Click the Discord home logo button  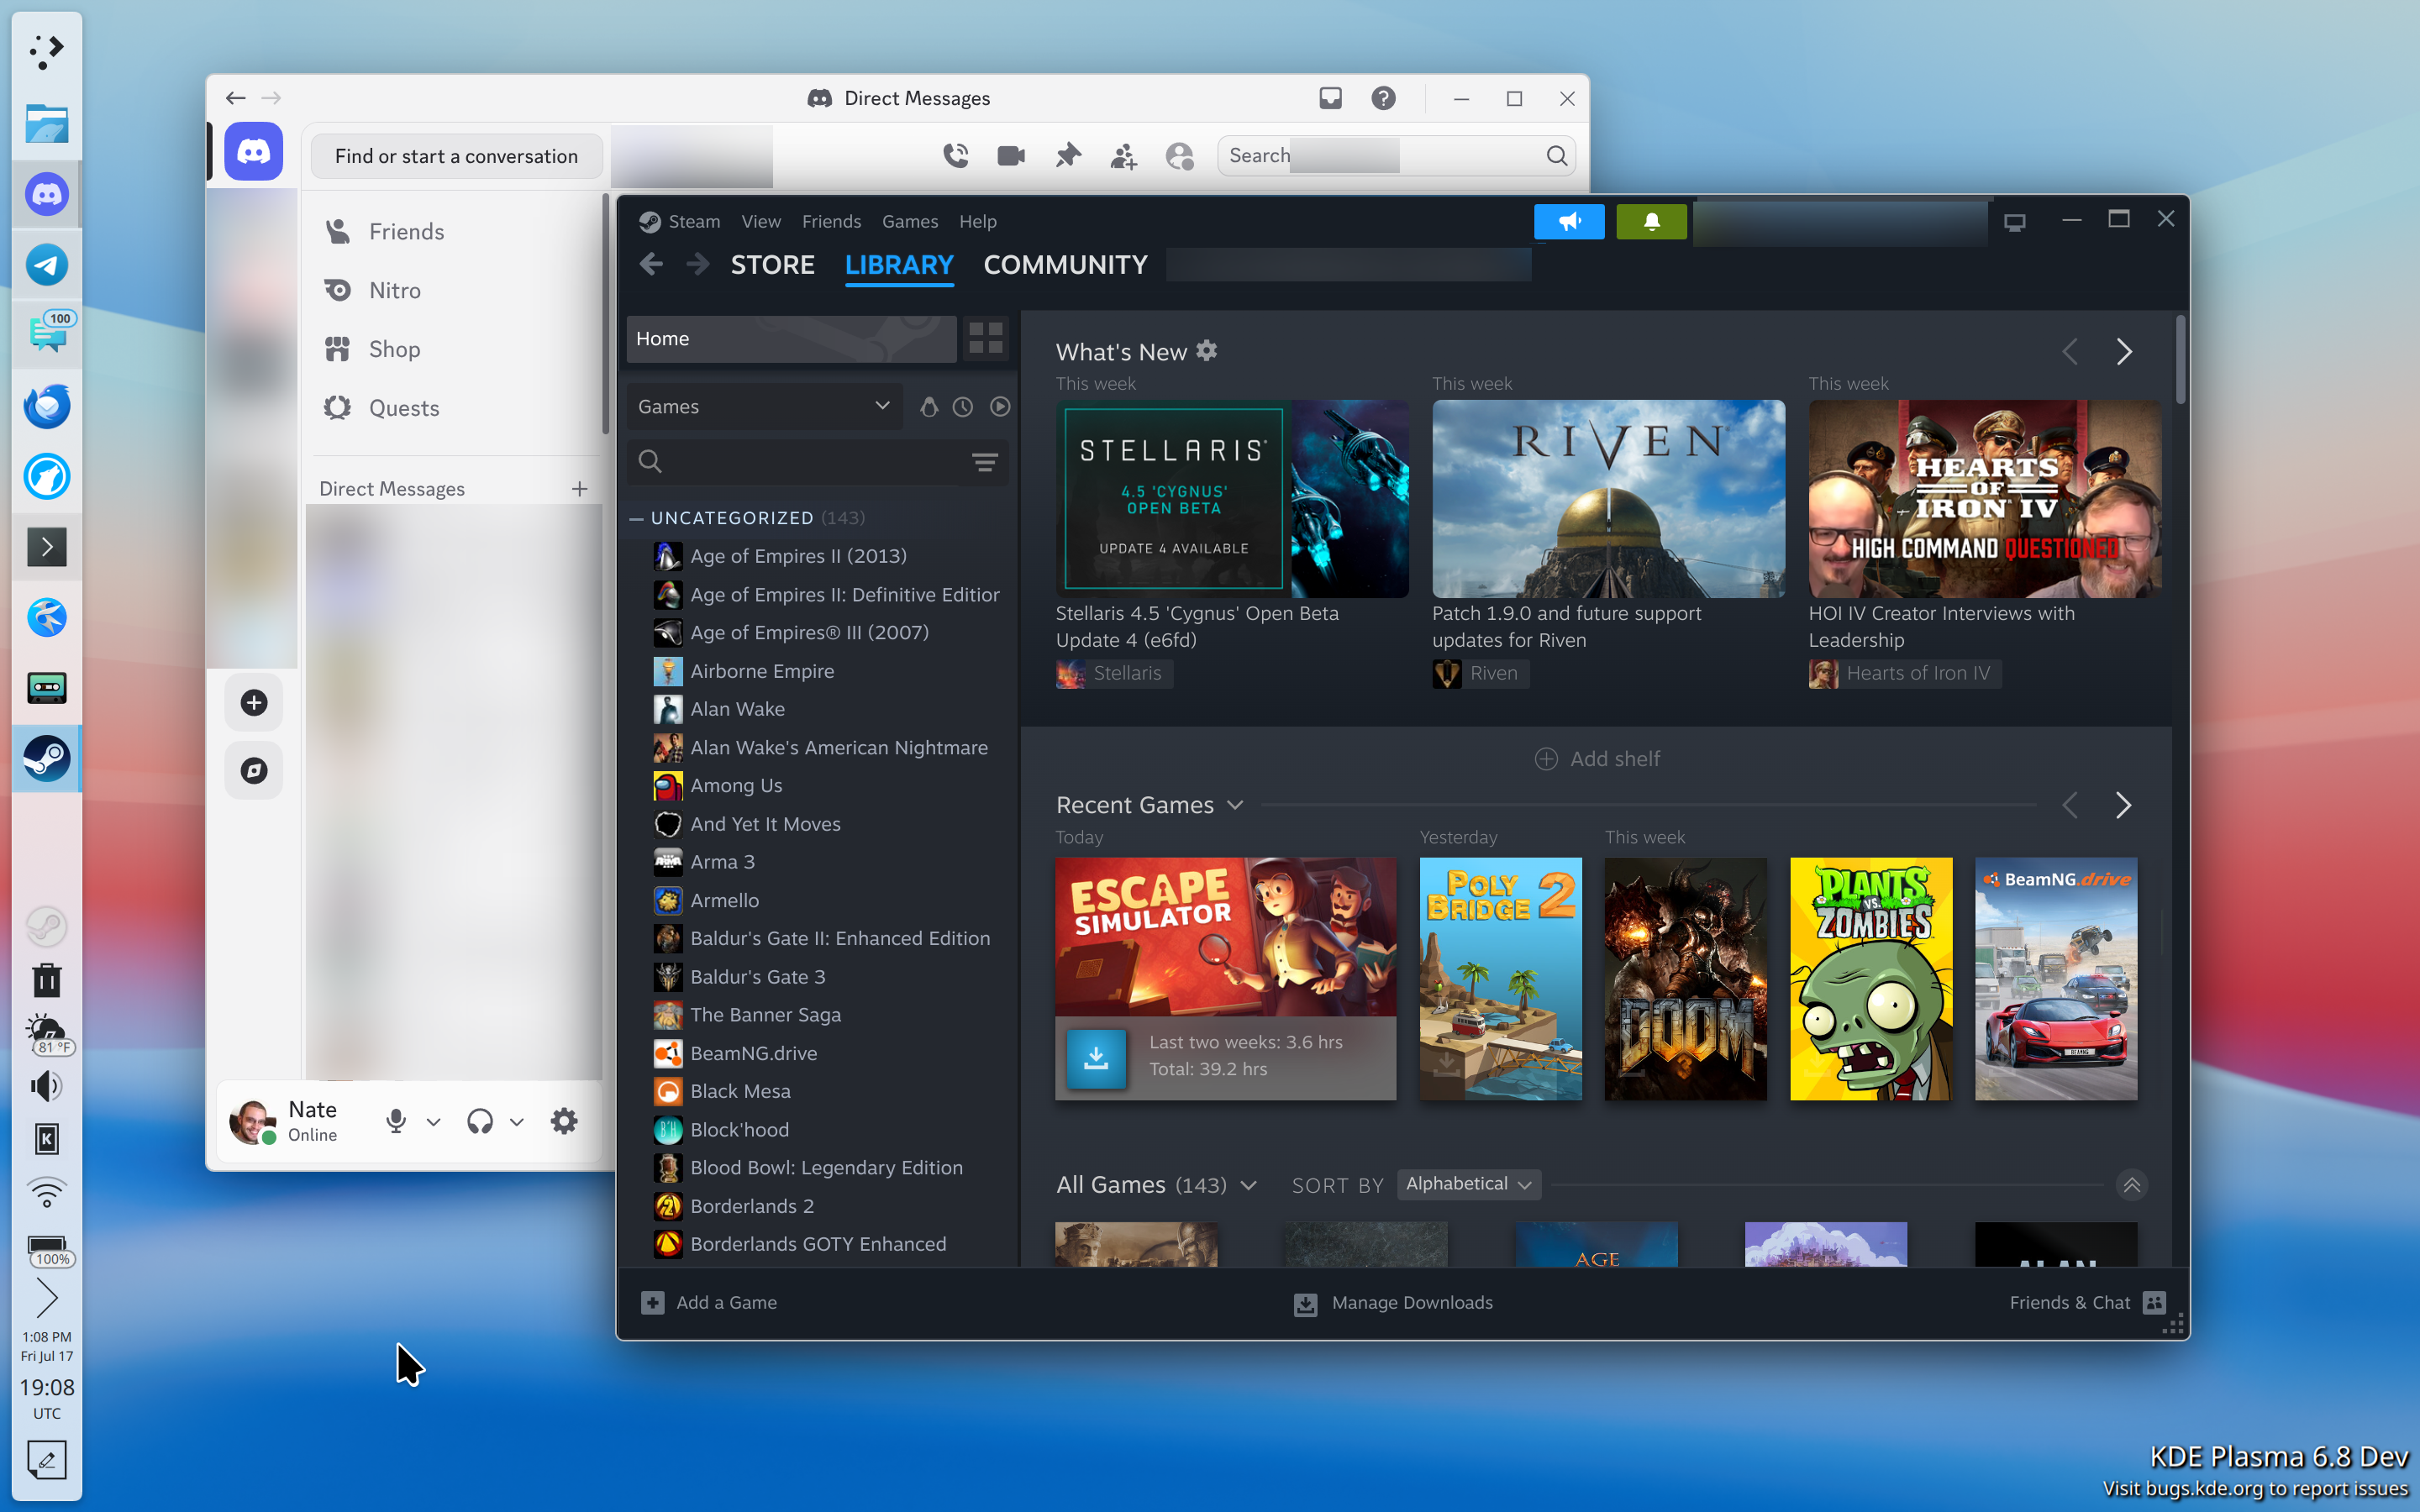click(253, 152)
